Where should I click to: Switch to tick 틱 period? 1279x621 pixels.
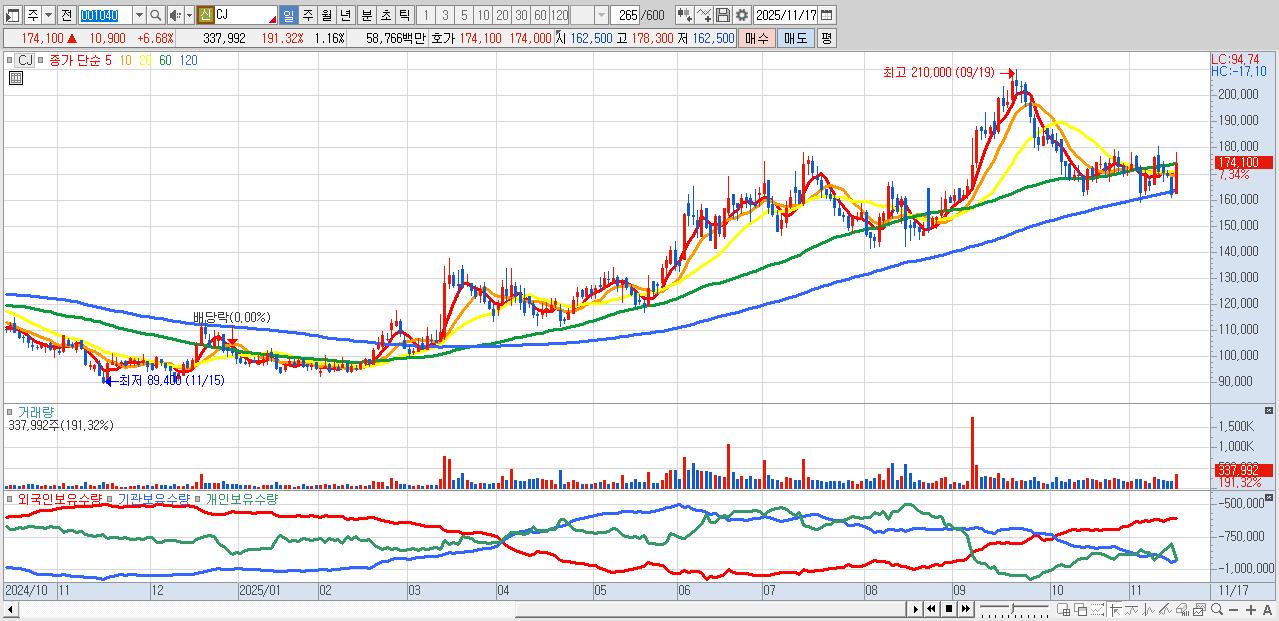(x=404, y=15)
